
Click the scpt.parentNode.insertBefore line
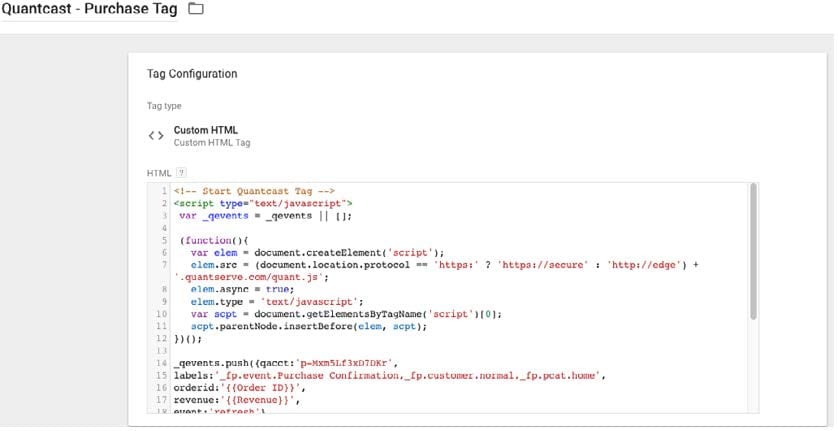(x=309, y=326)
